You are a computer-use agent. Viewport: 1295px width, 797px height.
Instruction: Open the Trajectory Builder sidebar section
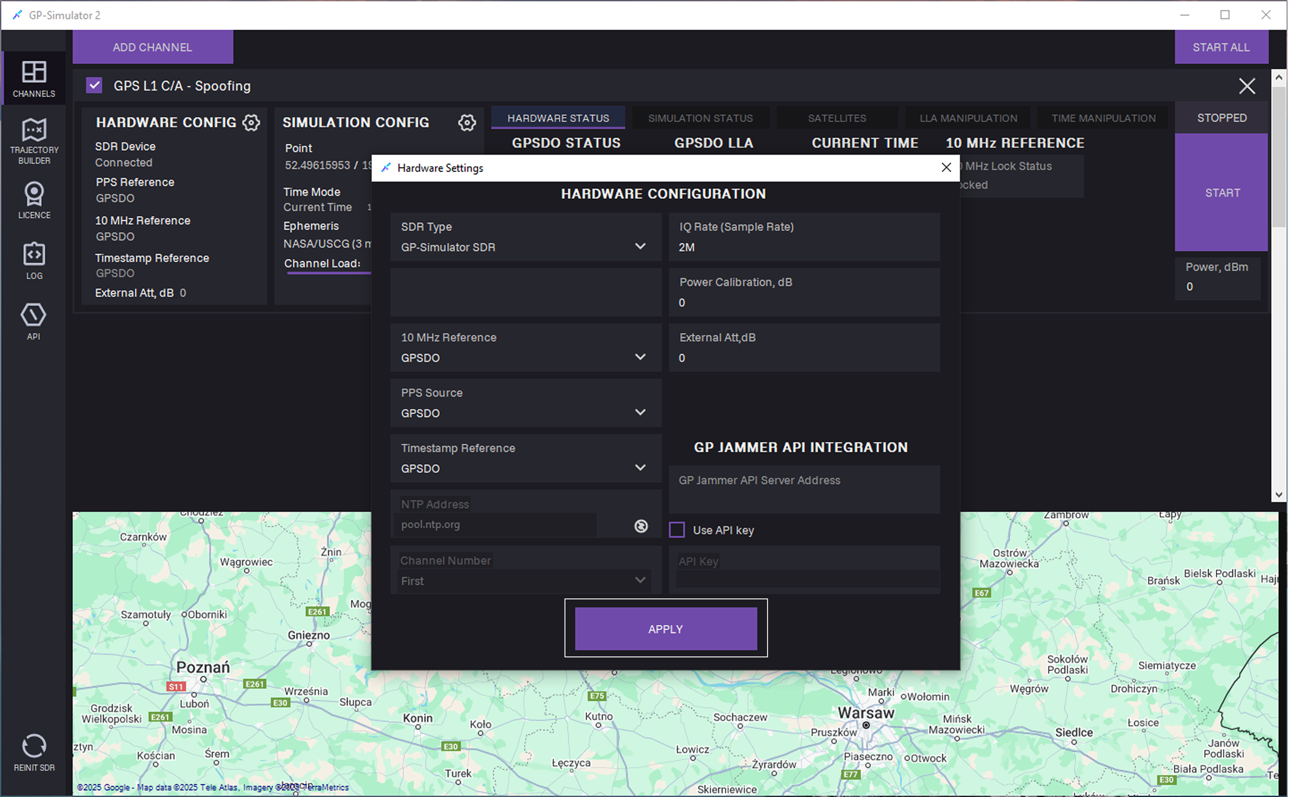[34, 141]
